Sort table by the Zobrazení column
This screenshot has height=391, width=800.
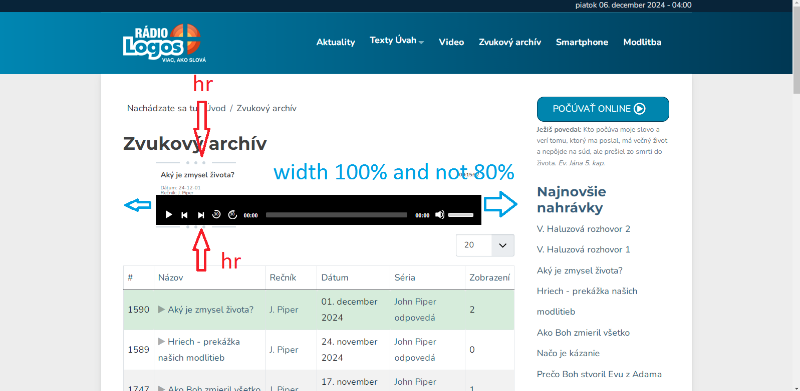click(490, 278)
